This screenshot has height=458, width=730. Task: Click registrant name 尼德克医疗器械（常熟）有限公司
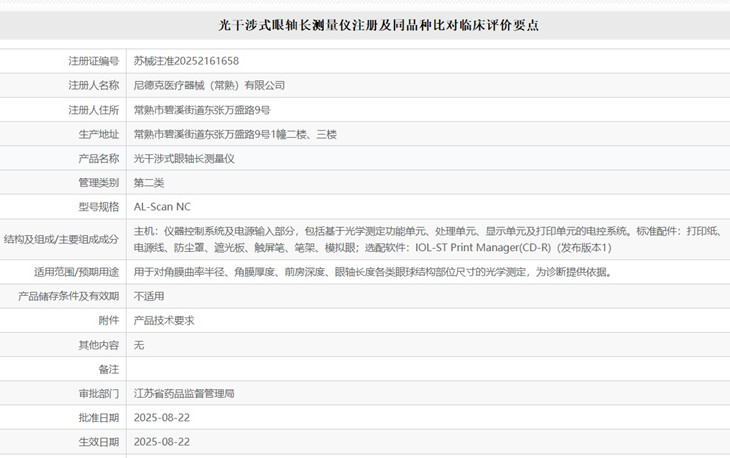[209, 85]
